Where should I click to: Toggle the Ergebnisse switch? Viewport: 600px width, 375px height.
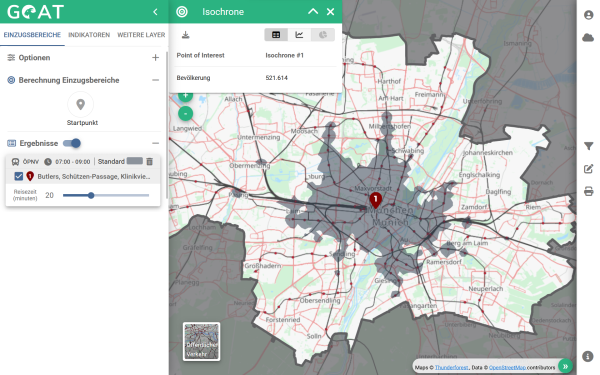click(x=72, y=143)
